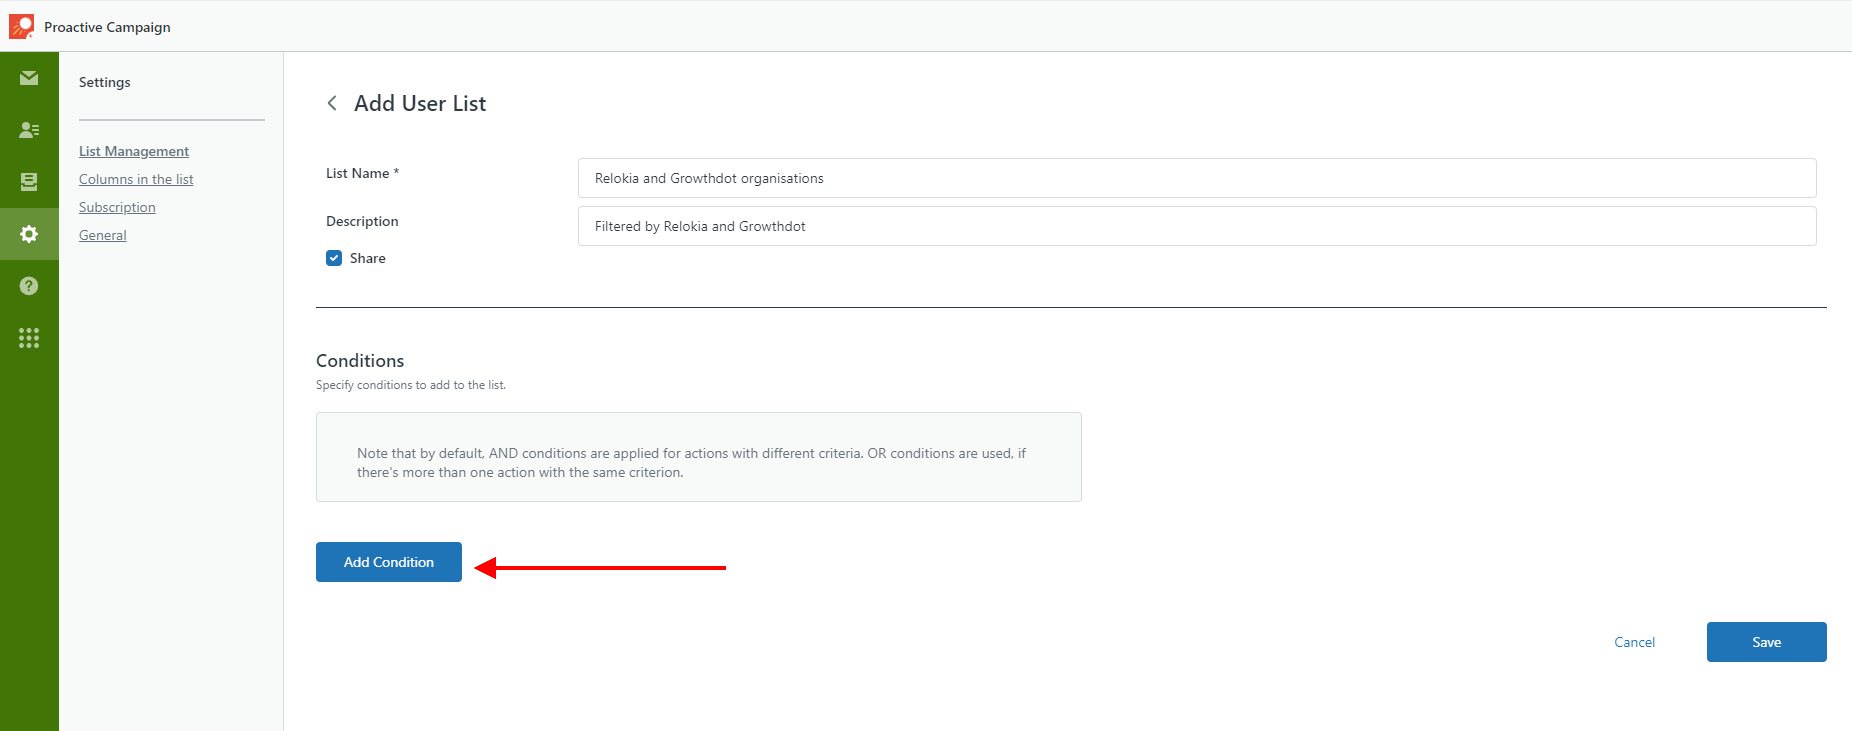The height and width of the screenshot is (731, 1852).
Task: Click the AND/OR conditions note box
Action: tap(699, 457)
